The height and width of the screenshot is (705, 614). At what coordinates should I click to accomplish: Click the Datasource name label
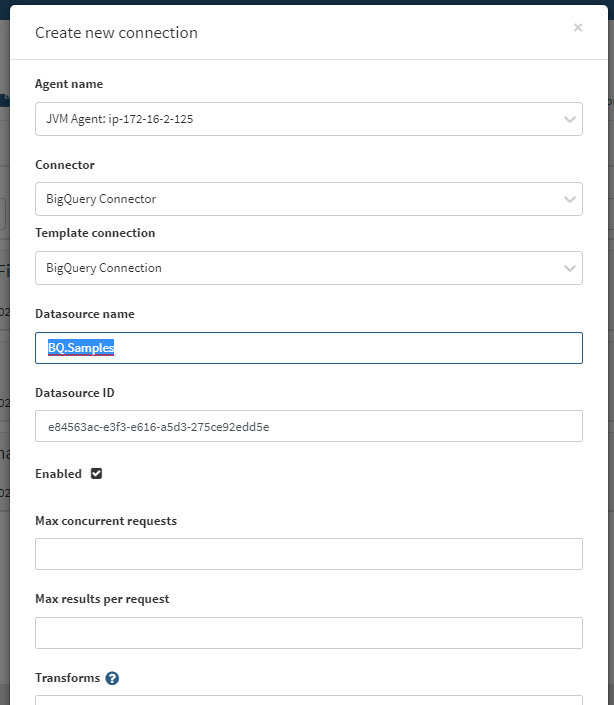click(x=85, y=314)
